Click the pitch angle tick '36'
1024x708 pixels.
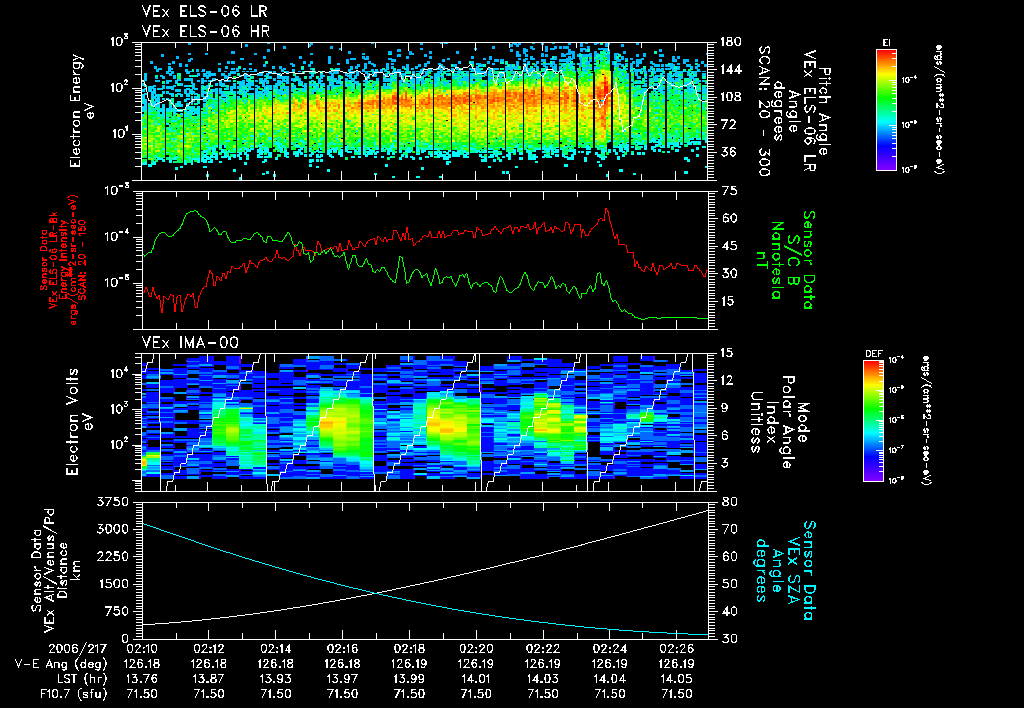(x=727, y=152)
